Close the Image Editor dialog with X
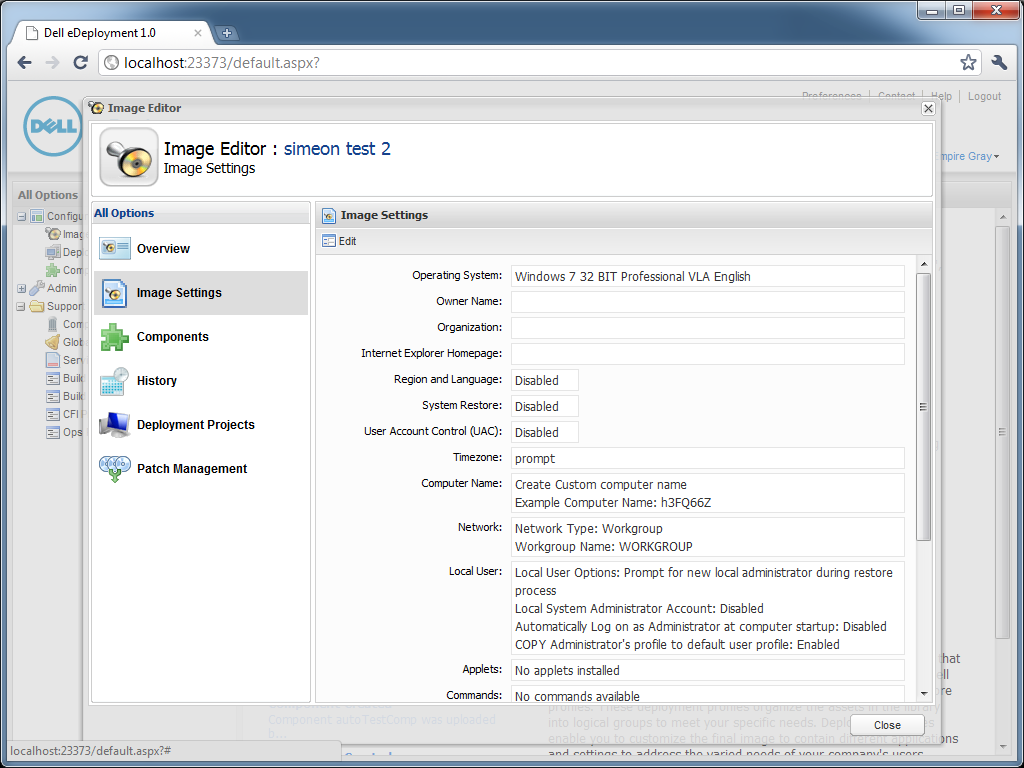Viewport: 1024px width, 768px height. [928, 108]
